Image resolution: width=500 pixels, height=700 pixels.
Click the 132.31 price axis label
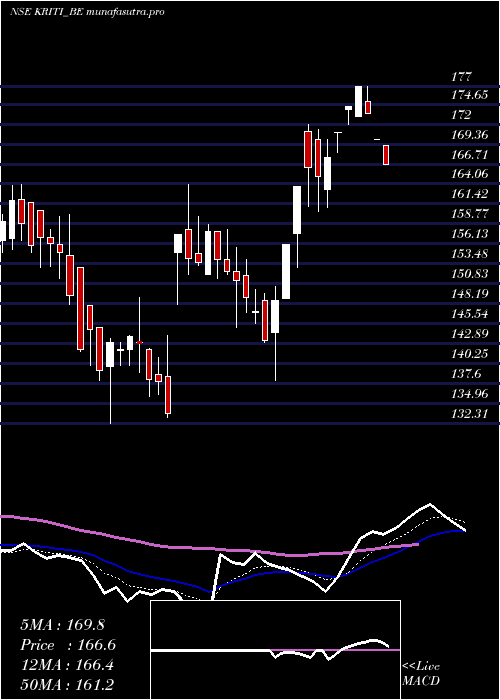(x=469, y=413)
